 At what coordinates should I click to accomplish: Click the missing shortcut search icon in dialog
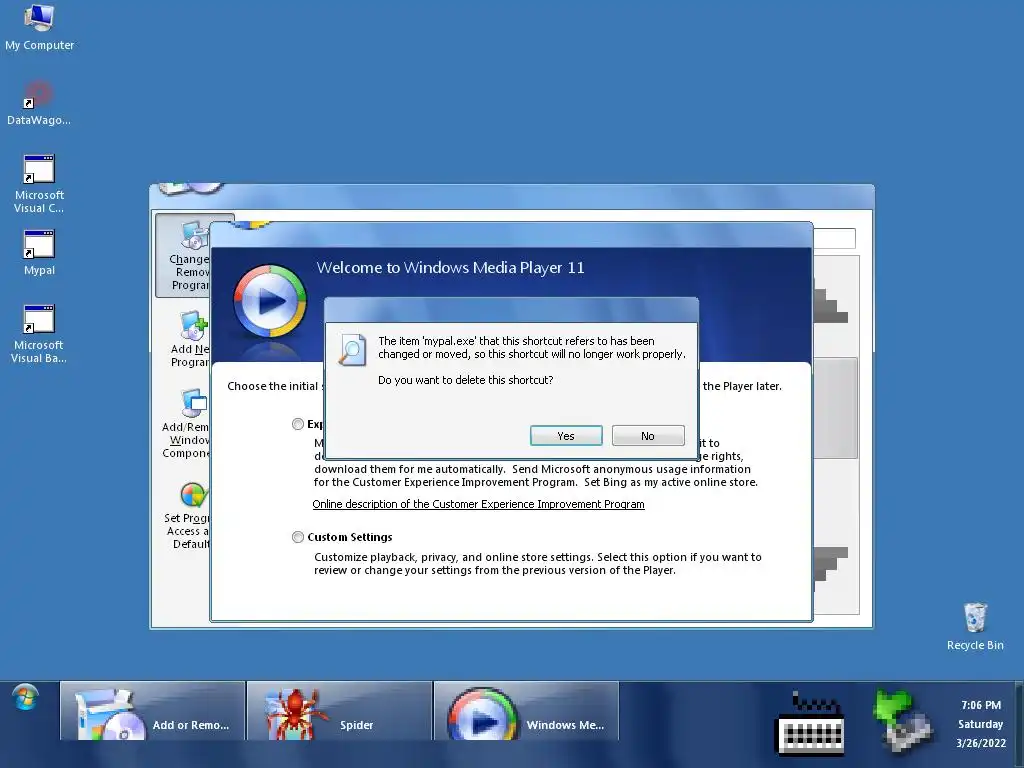tap(352, 349)
